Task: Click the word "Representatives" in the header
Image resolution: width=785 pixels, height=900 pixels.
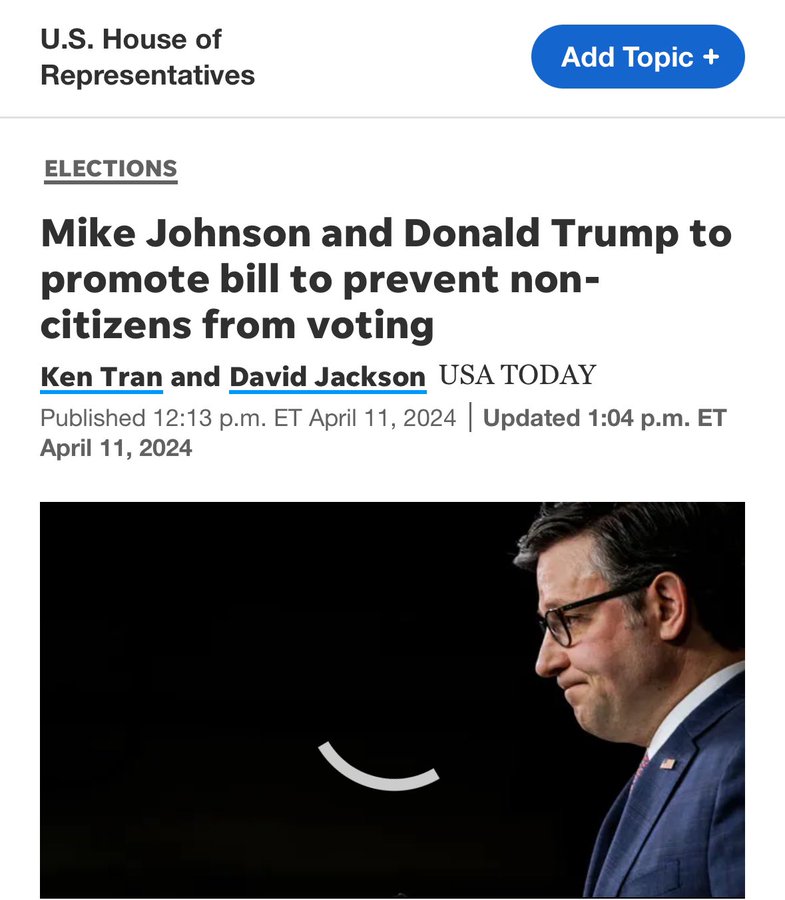Action: pyautogui.click(x=147, y=75)
